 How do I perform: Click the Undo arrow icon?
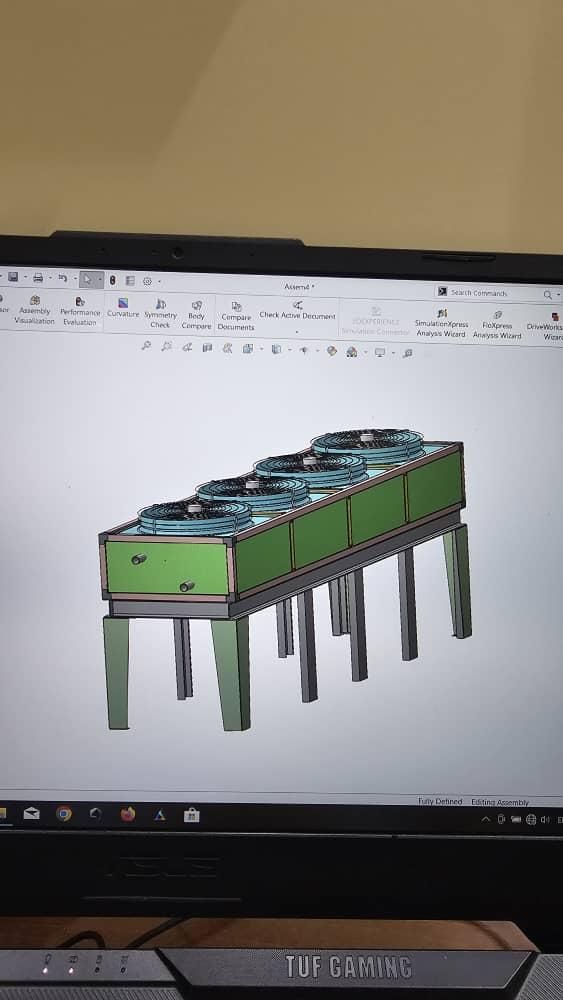coord(62,278)
